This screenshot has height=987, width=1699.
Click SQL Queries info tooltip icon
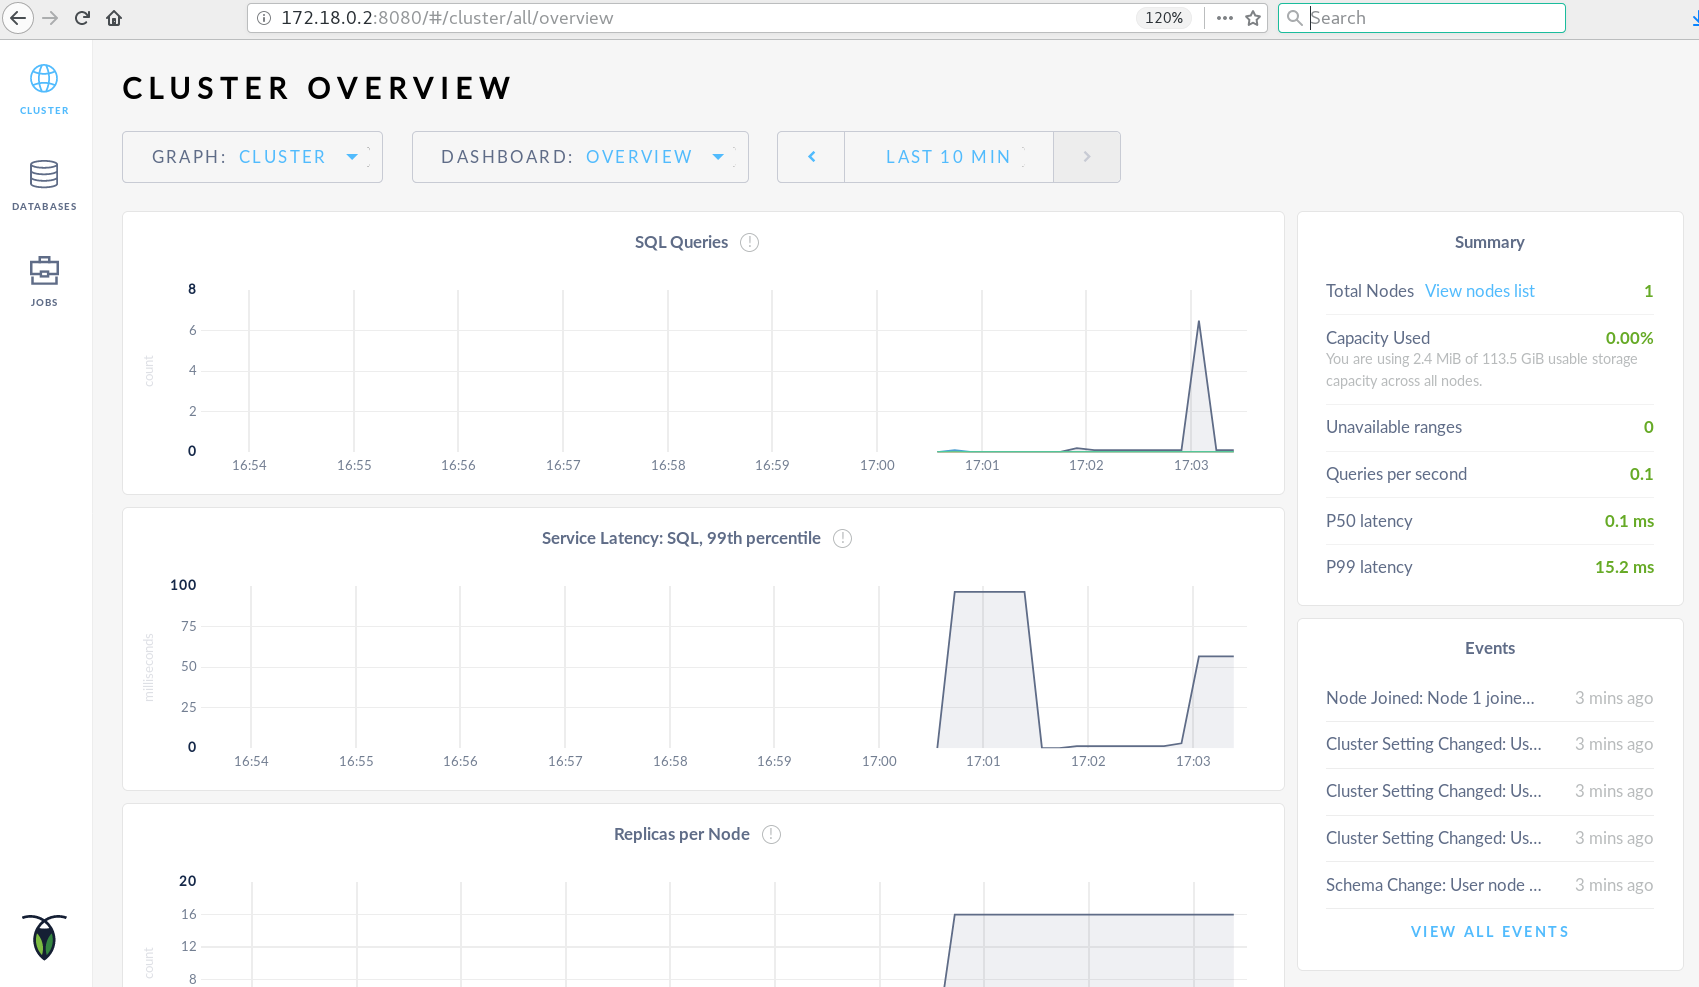coord(749,242)
